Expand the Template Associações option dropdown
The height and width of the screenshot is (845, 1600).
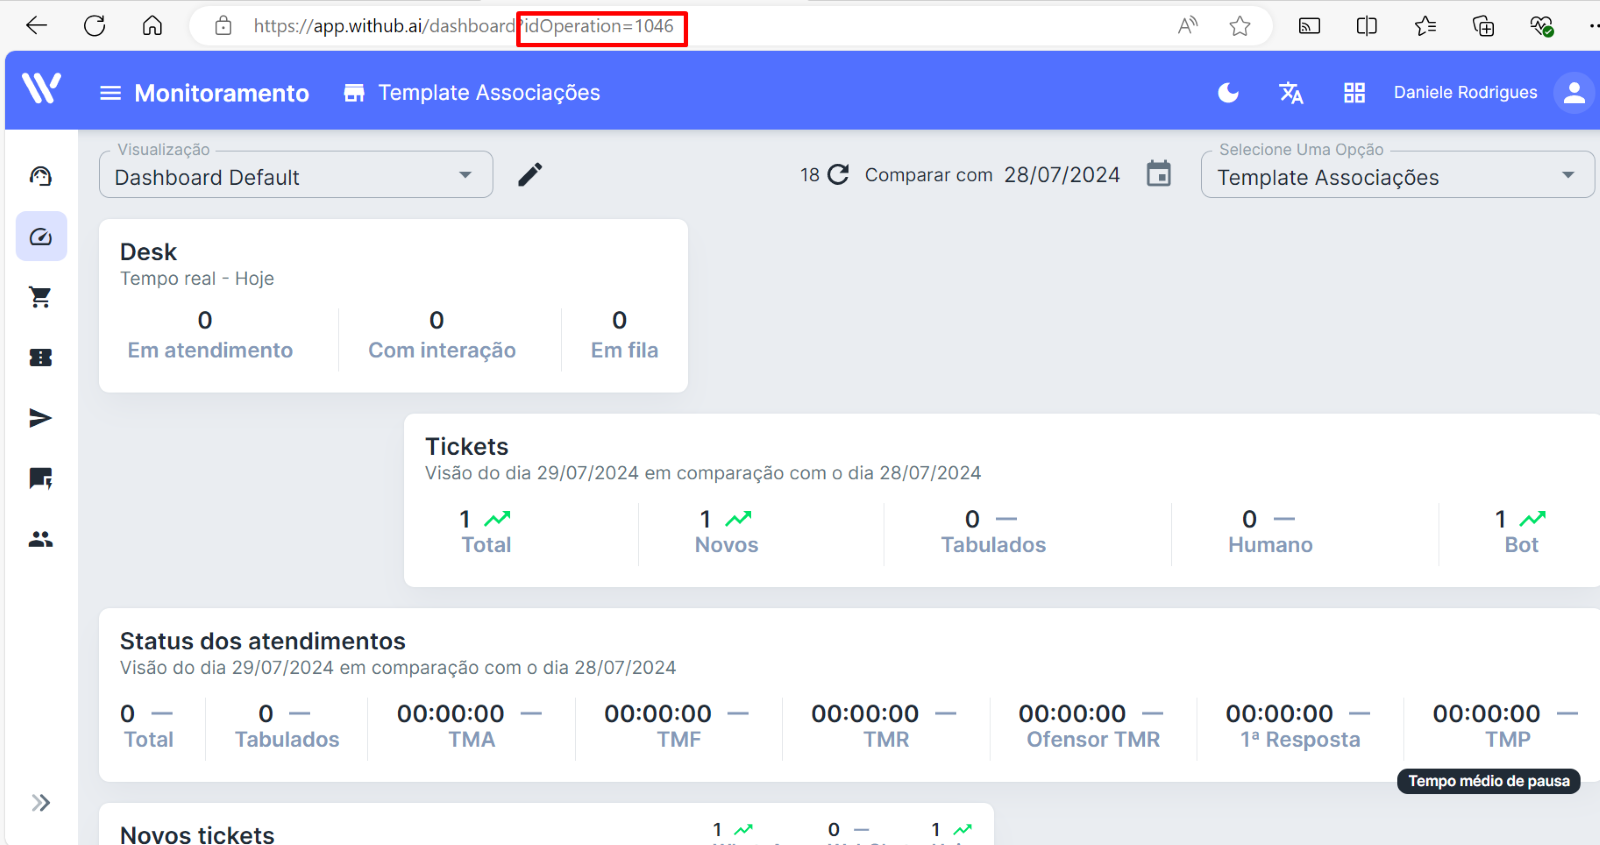pyautogui.click(x=1397, y=175)
